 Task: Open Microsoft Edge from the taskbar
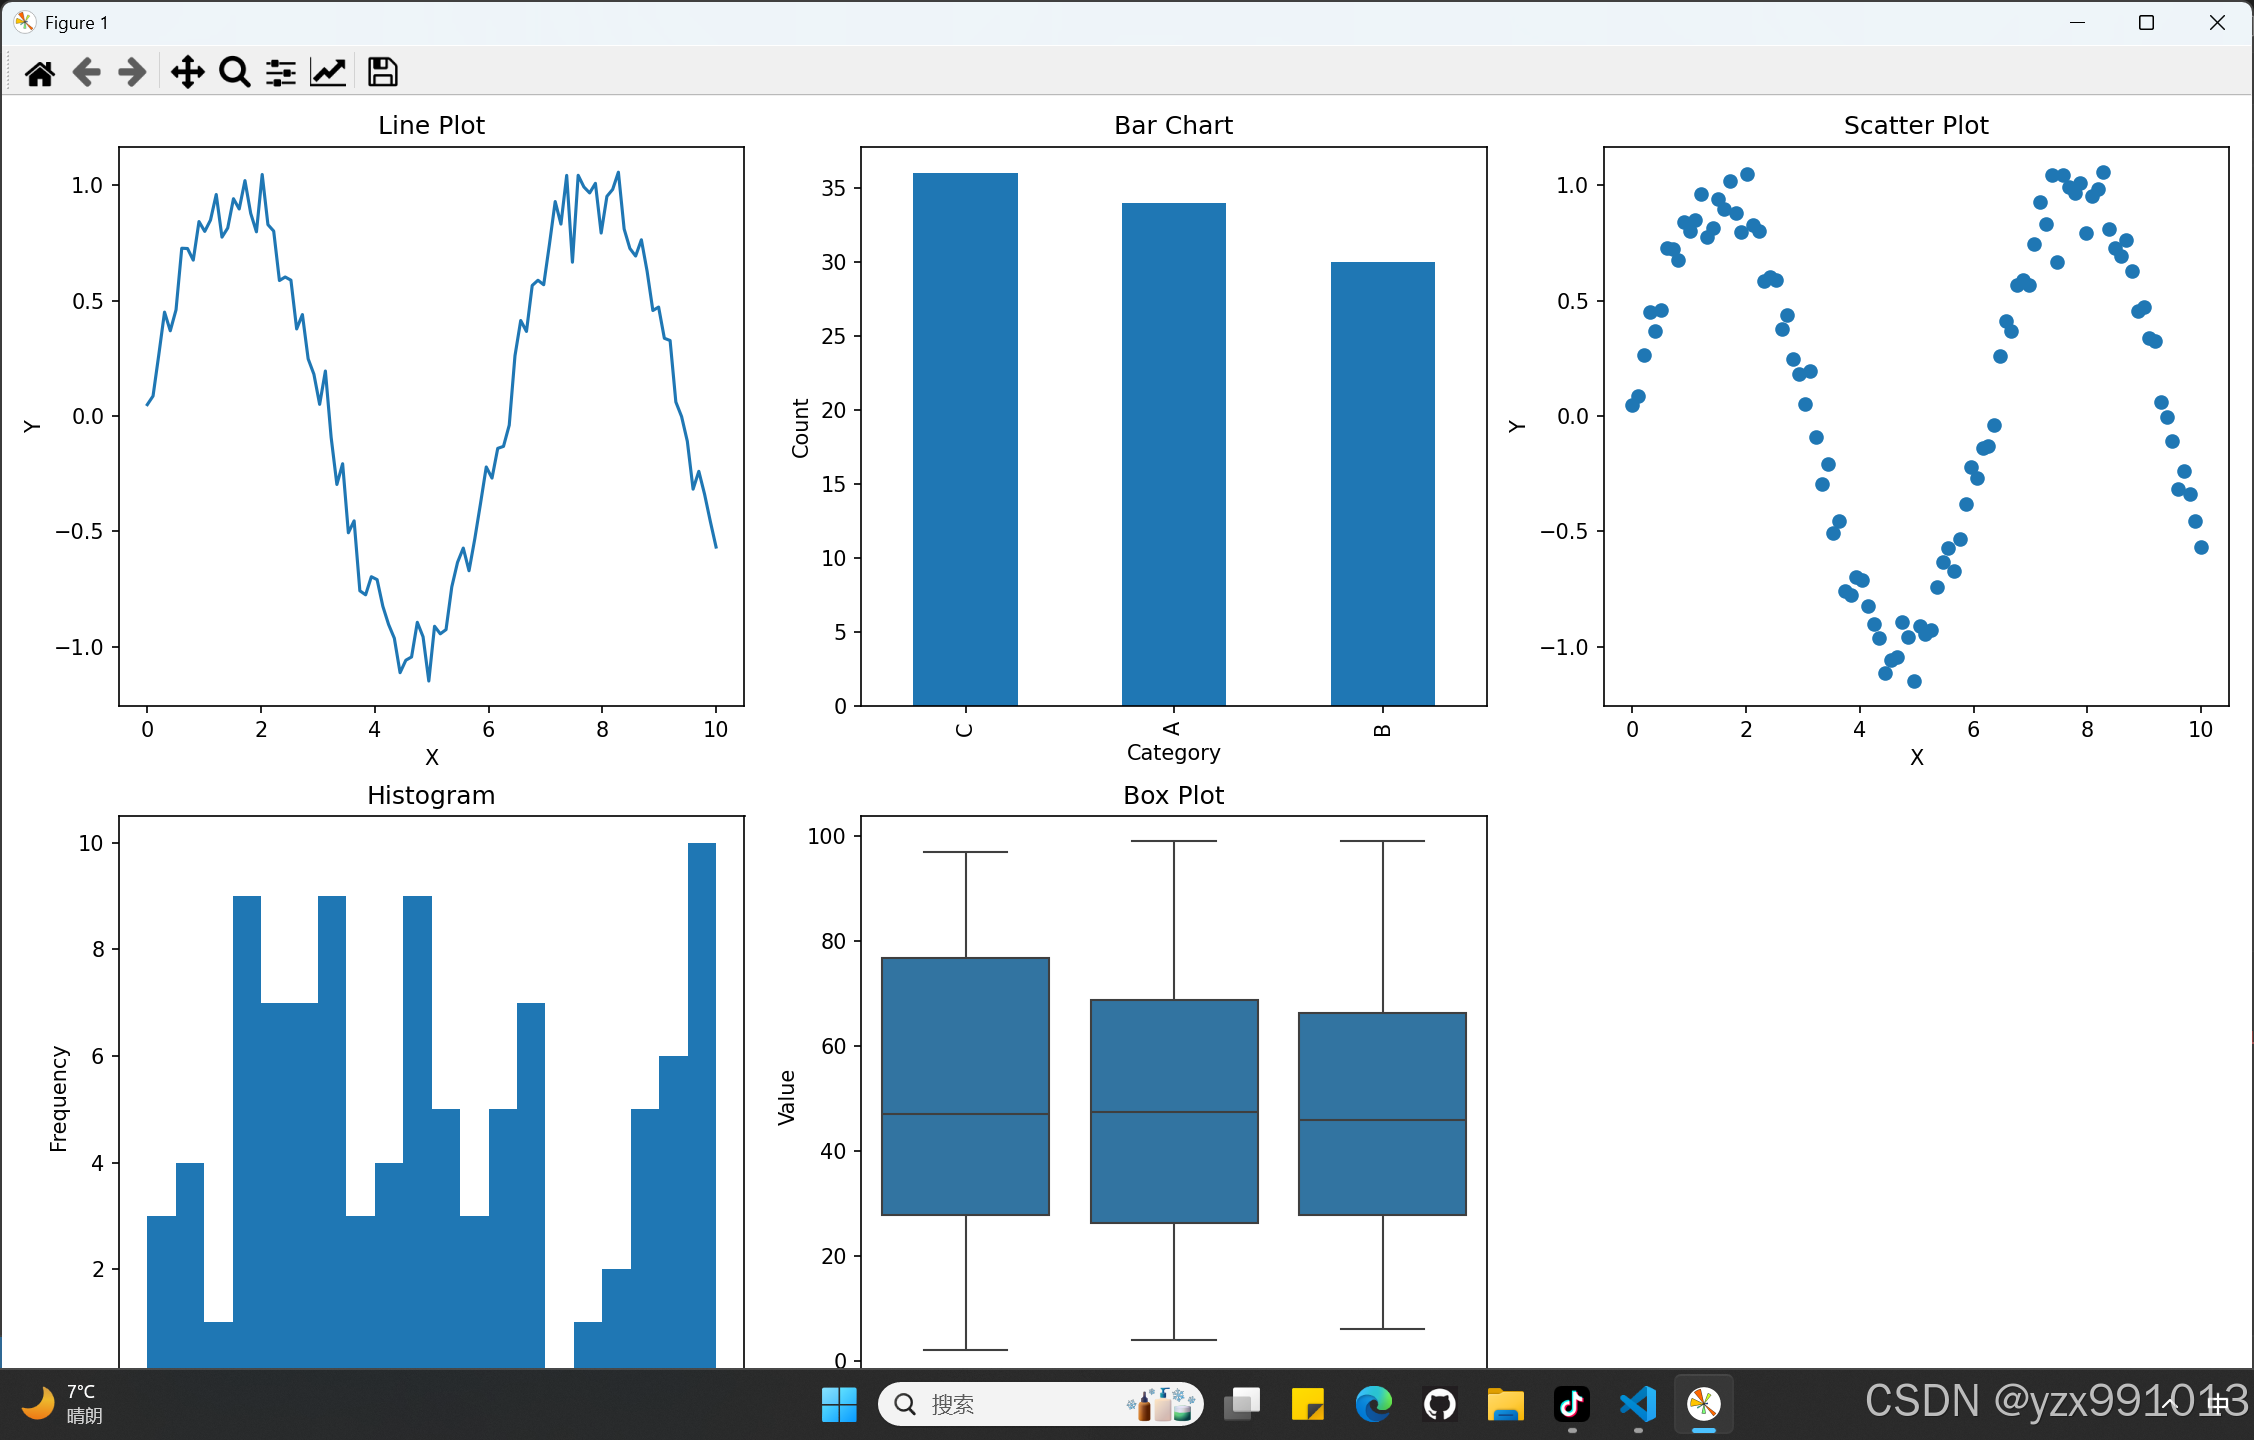coord(1373,1404)
